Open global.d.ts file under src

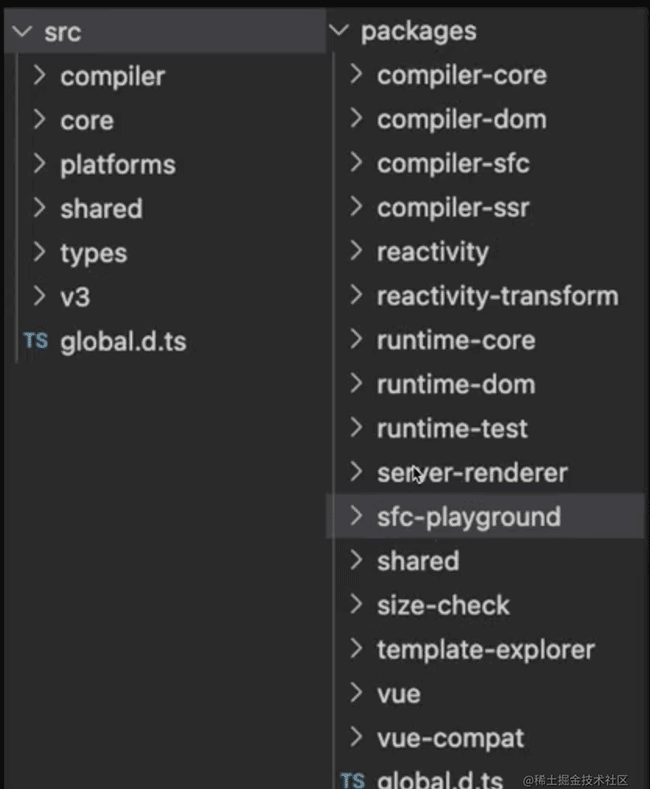pyautogui.click(x=123, y=342)
